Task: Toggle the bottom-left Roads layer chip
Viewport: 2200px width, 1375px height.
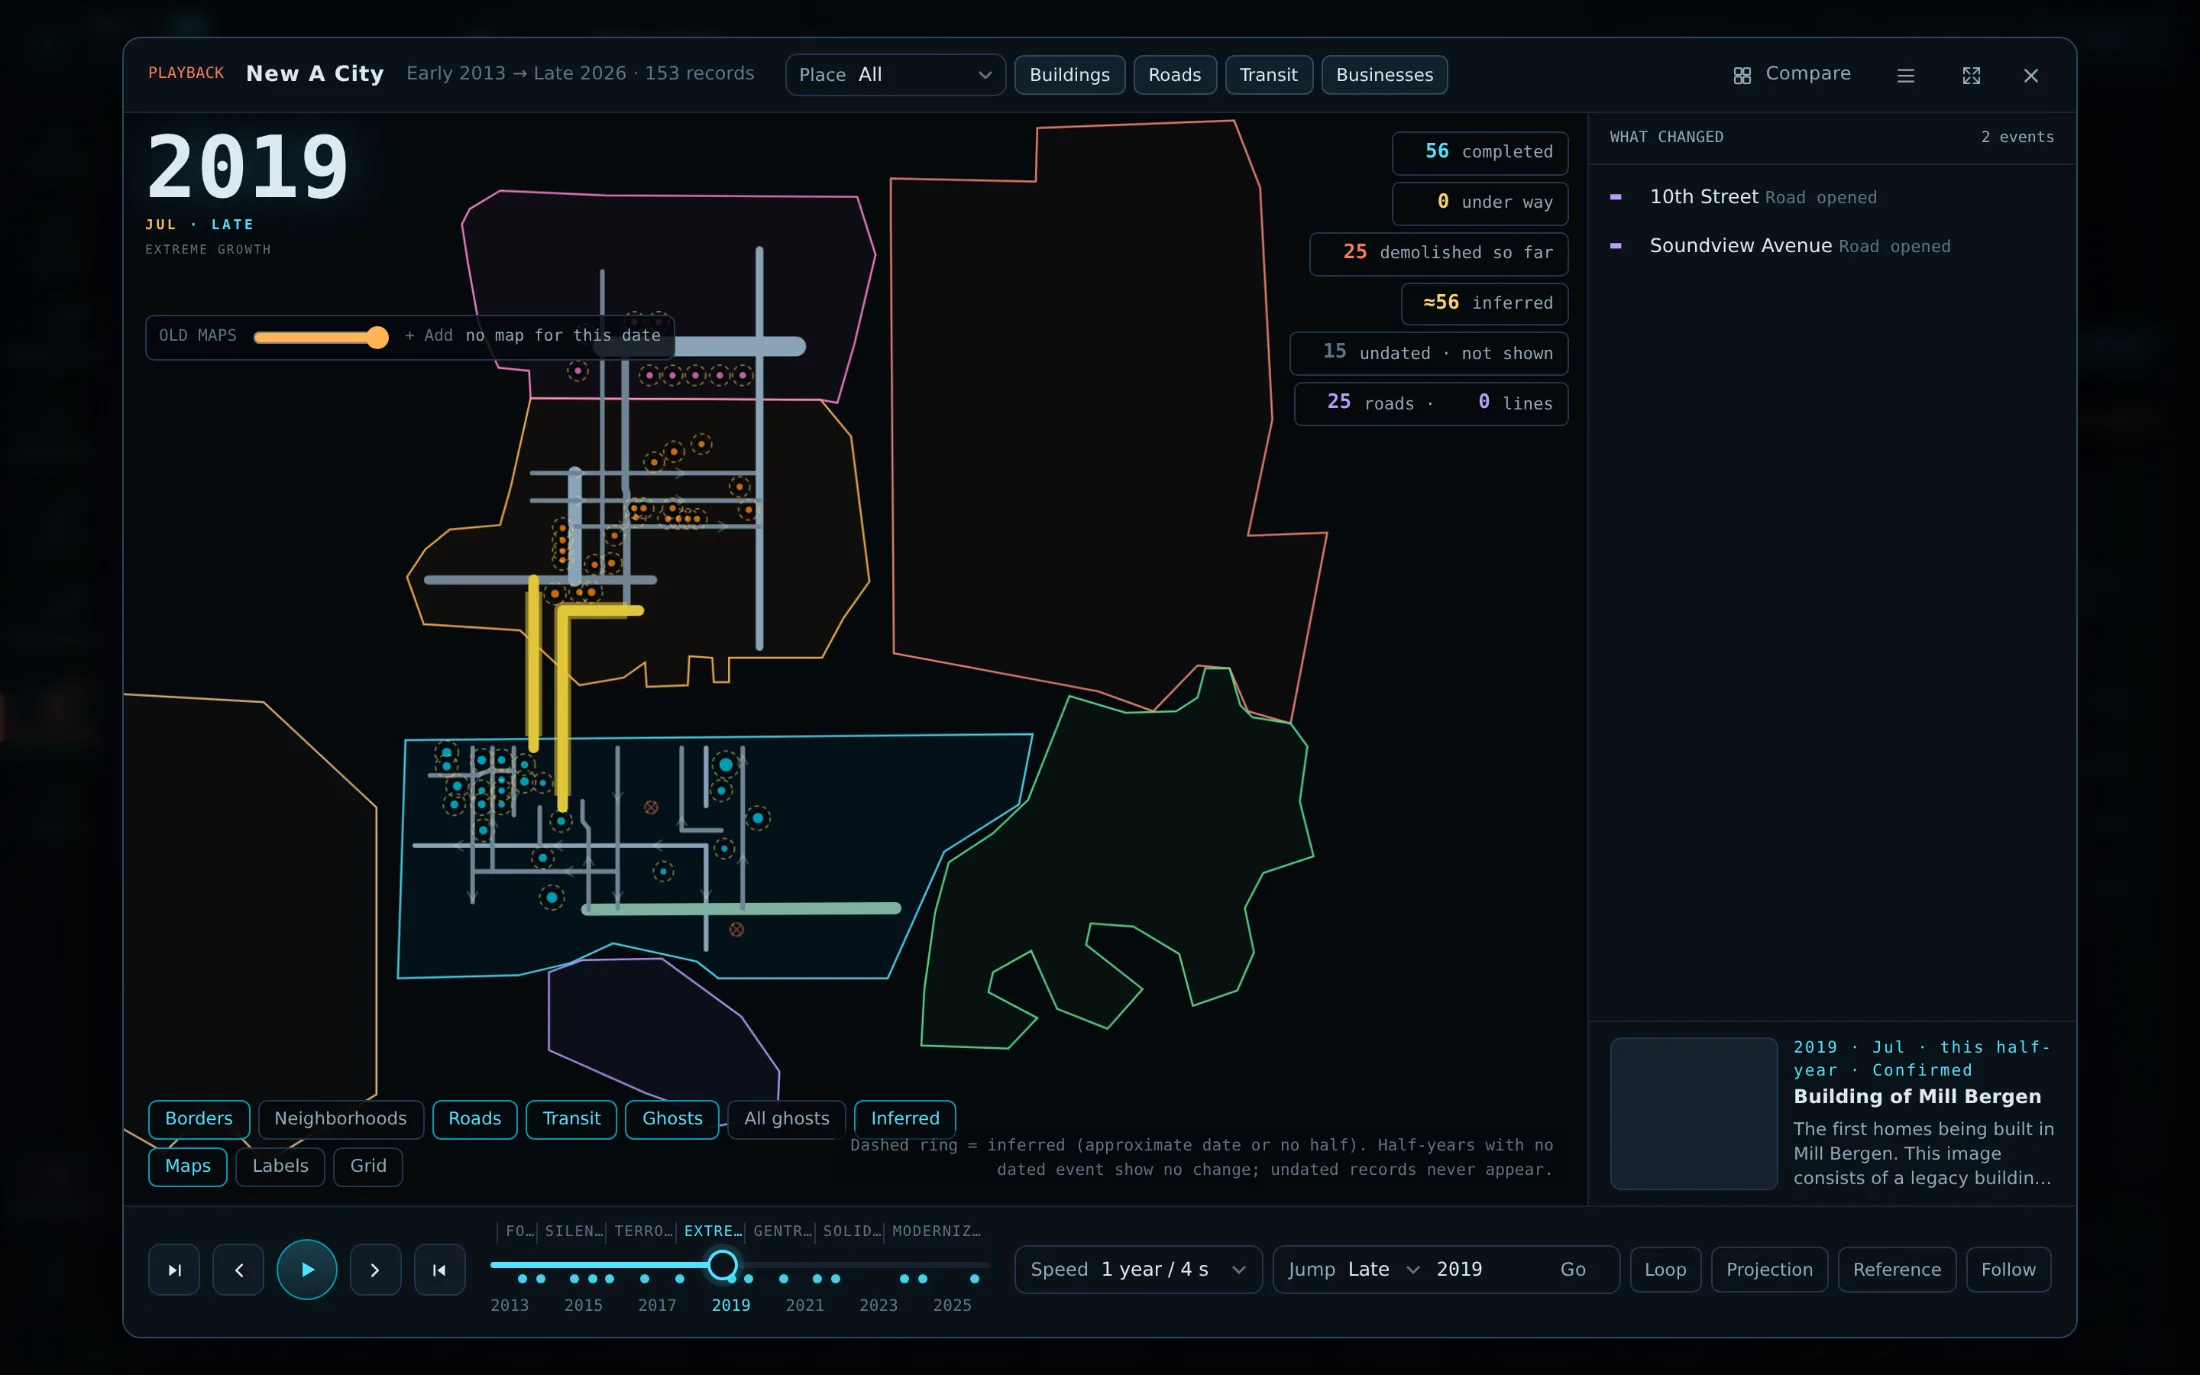Action: coord(474,1118)
